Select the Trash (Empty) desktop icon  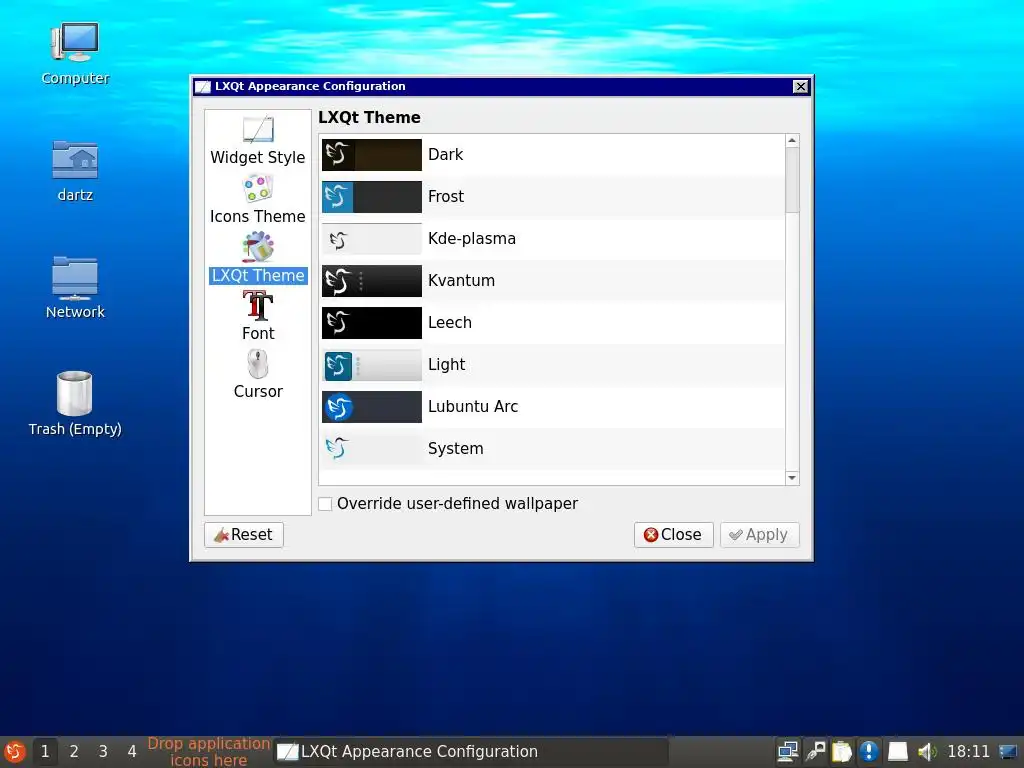click(x=75, y=404)
